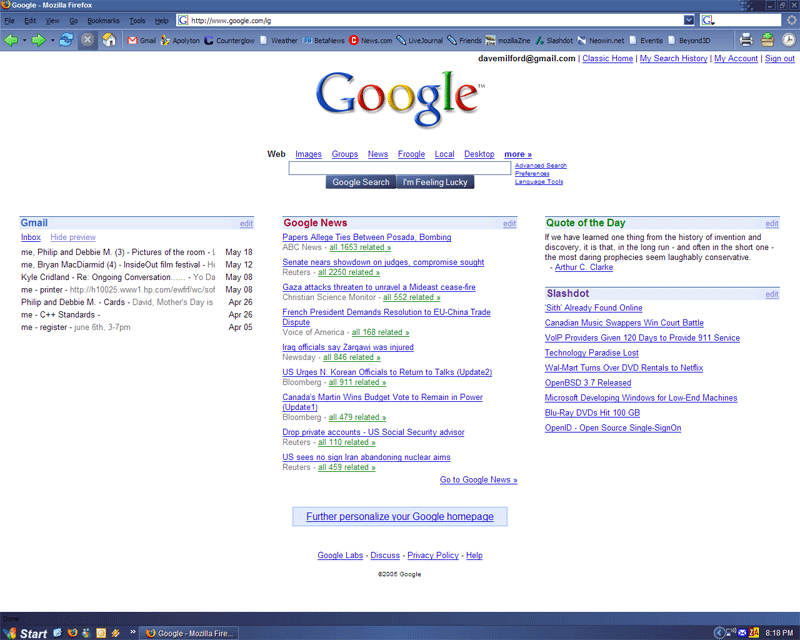The width and height of the screenshot is (800, 640).
Task: Click 'Hide preview' in the Gmail section
Action: click(73, 237)
